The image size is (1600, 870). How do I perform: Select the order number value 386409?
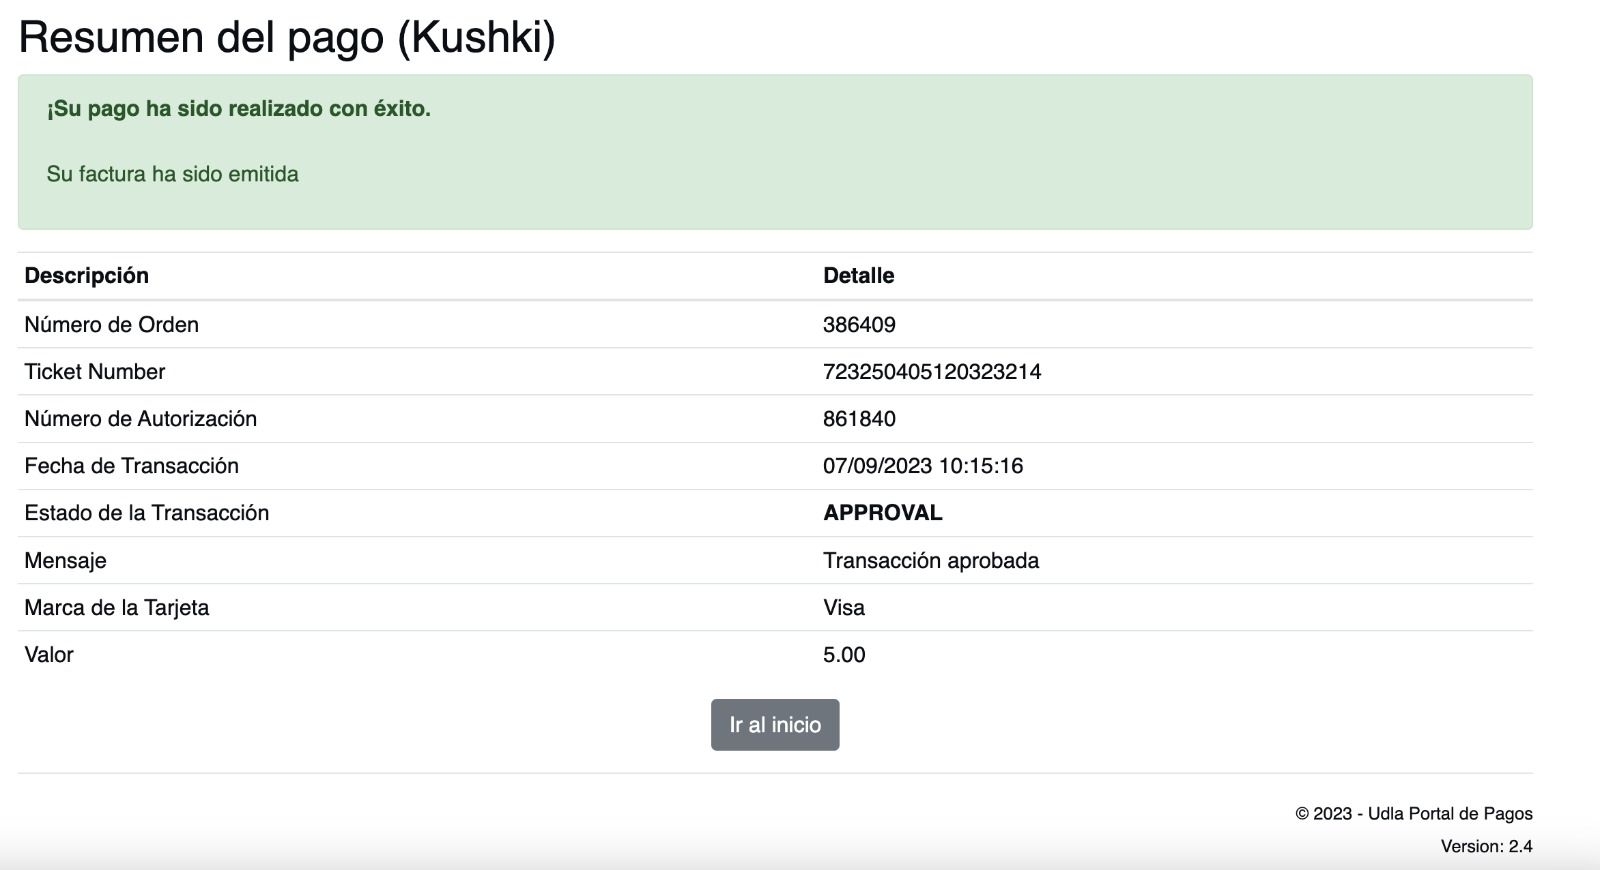[859, 325]
